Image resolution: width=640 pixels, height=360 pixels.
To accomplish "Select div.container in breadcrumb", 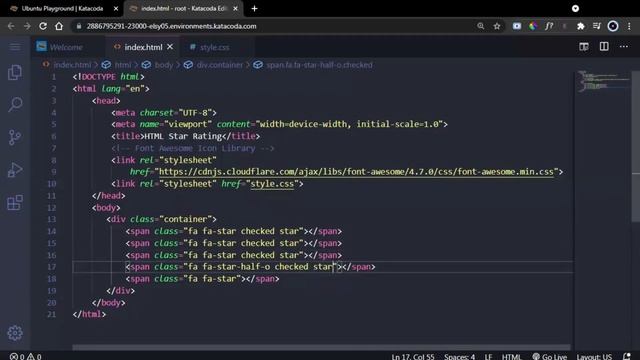I will 220,65.
